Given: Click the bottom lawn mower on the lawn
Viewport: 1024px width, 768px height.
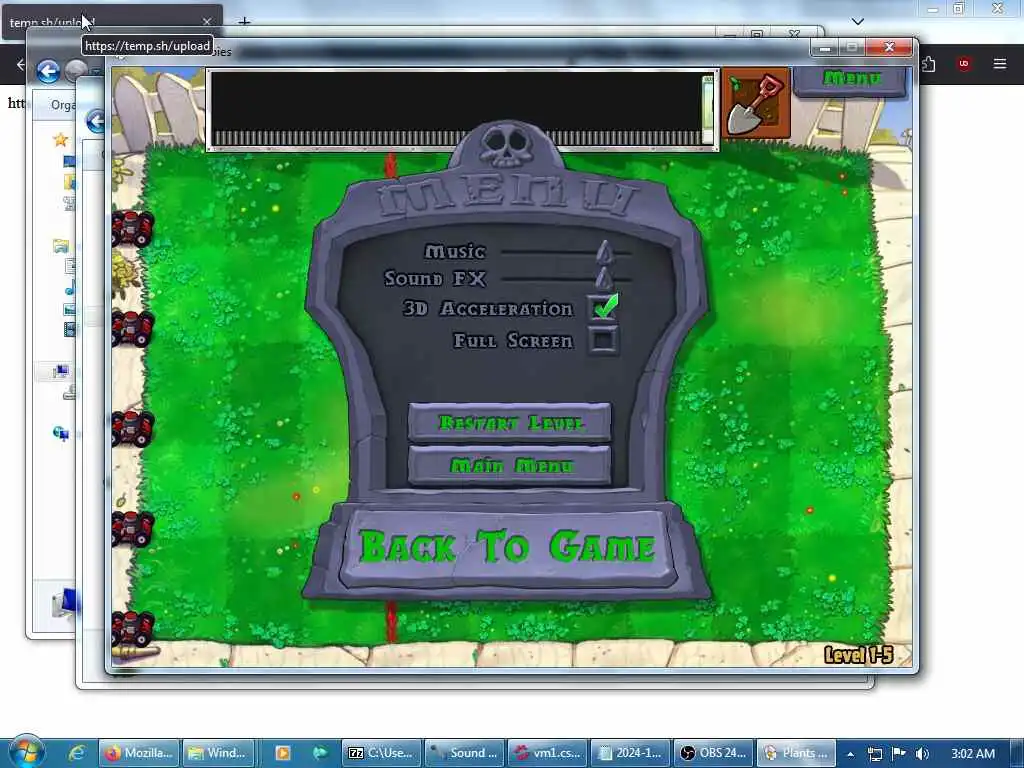Looking at the screenshot, I should pyautogui.click(x=133, y=628).
